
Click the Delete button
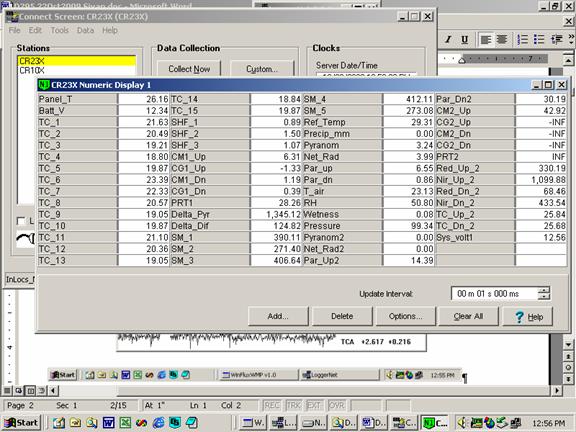342,316
